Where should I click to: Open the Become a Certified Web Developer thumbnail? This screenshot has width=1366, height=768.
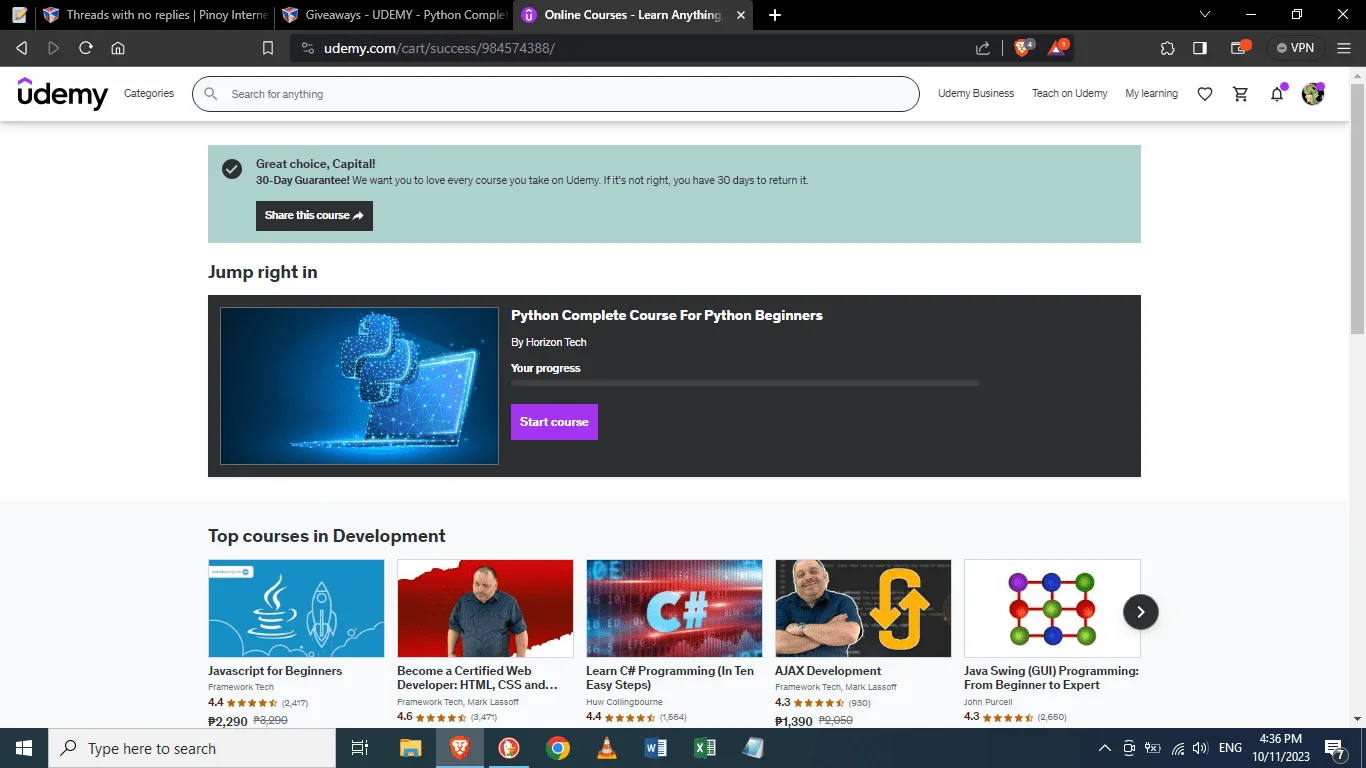(485, 608)
